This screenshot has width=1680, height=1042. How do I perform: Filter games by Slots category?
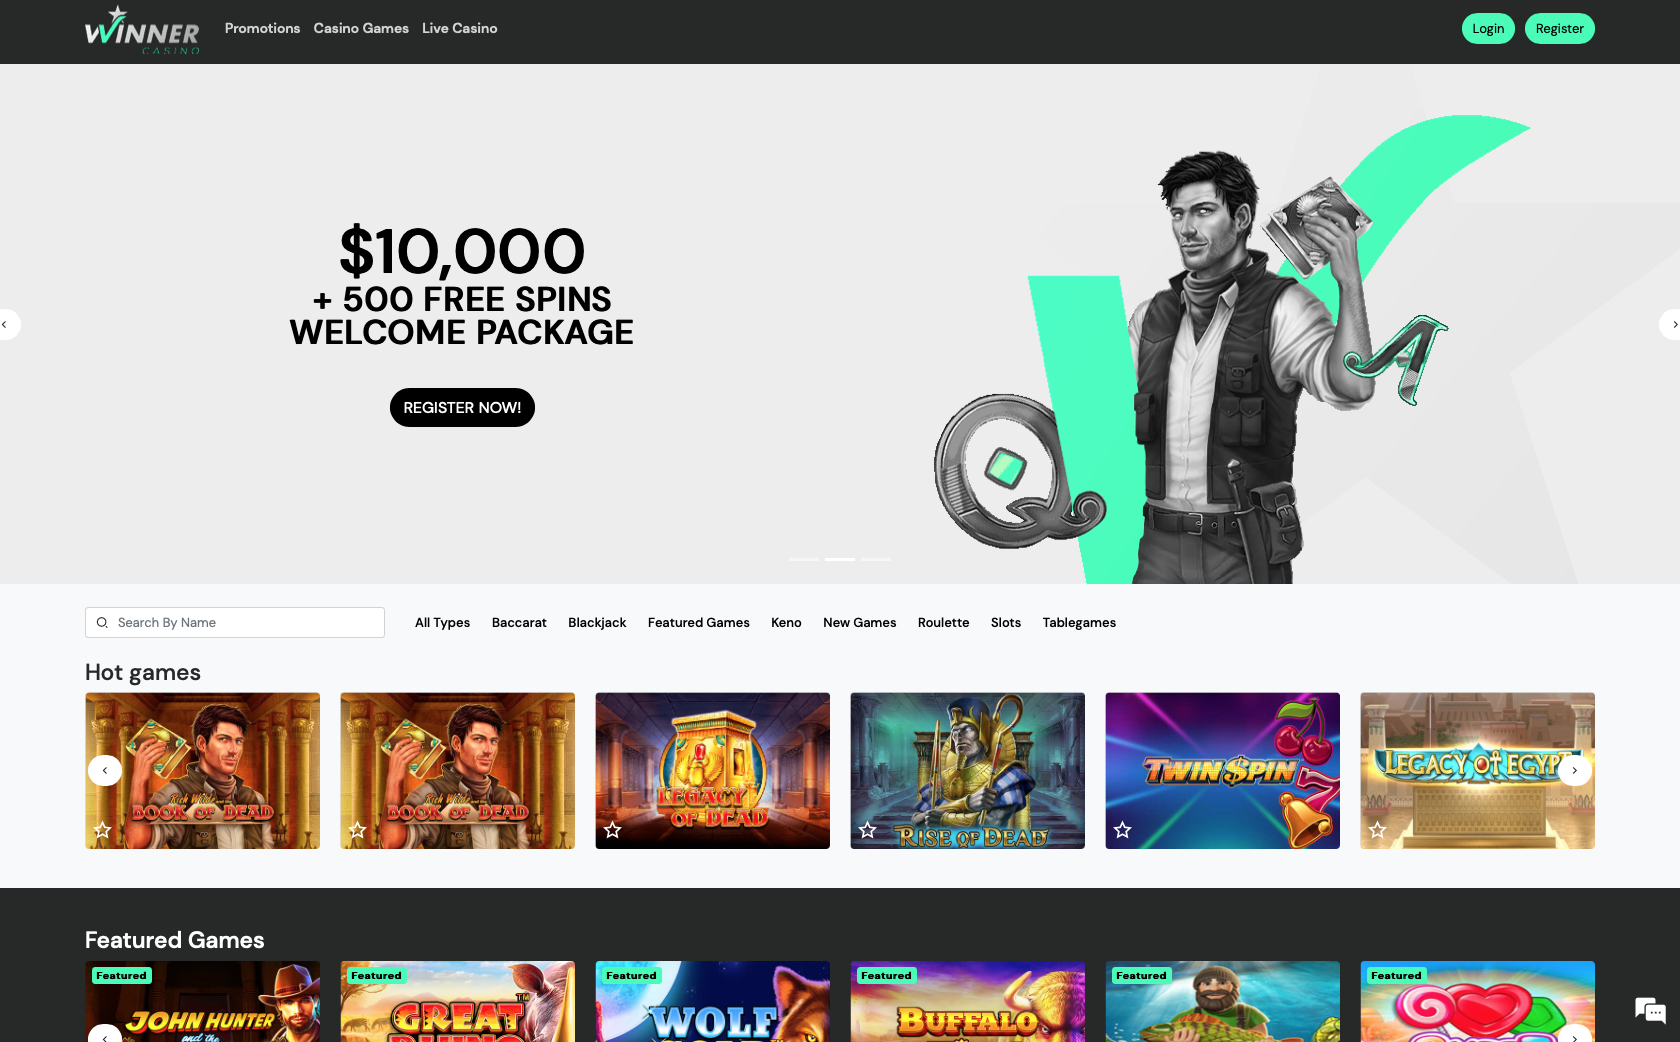pos(1006,622)
